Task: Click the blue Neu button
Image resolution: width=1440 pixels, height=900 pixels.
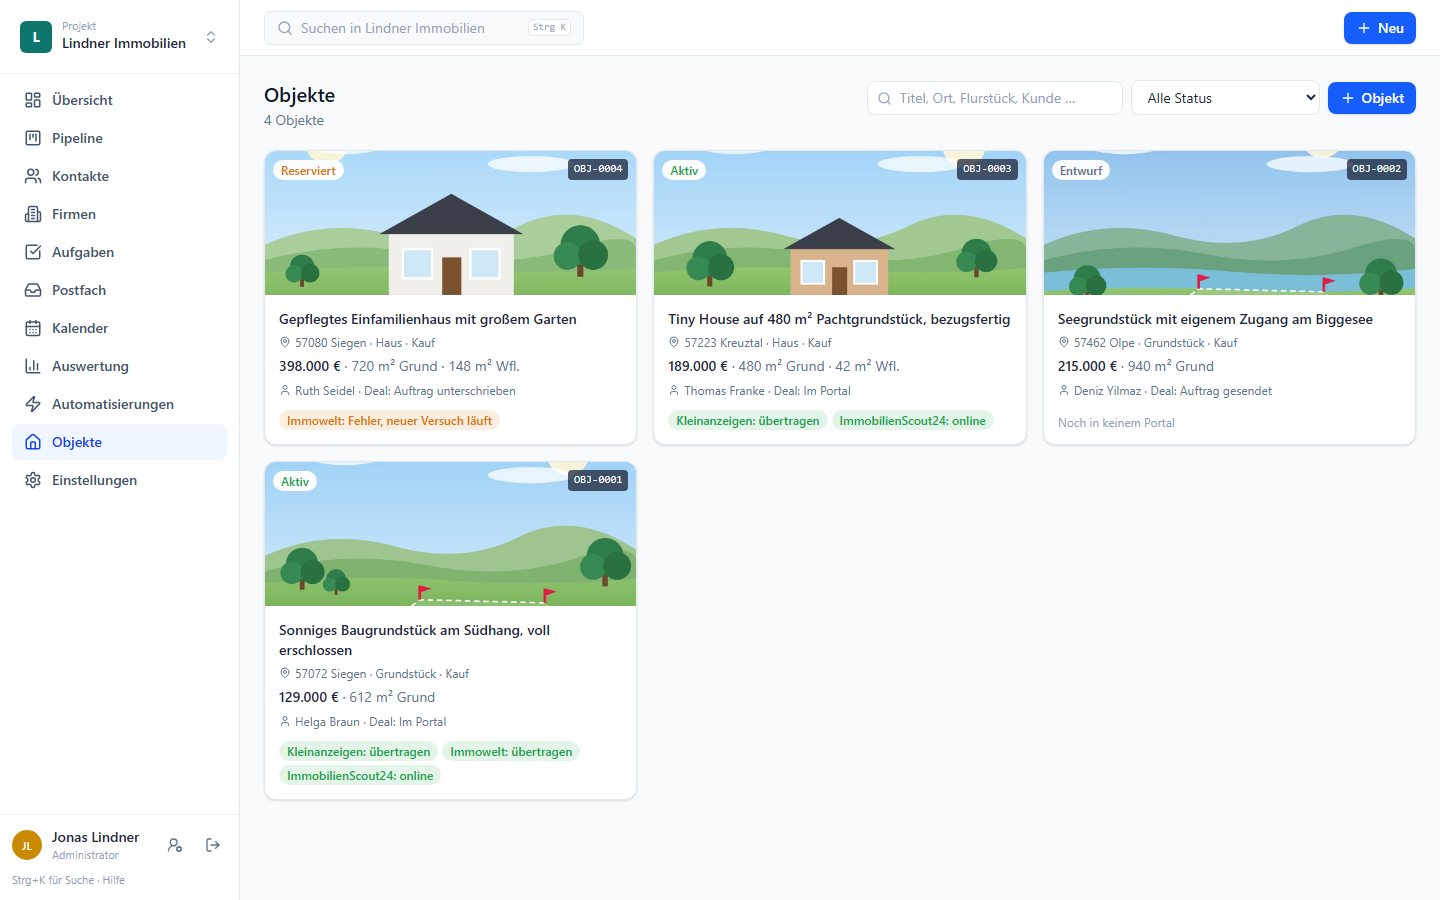Action: point(1380,28)
